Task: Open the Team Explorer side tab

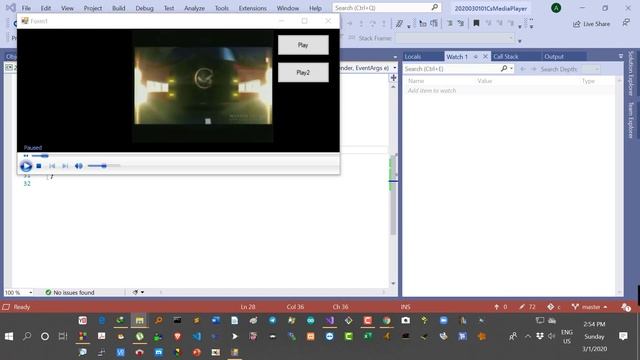Action: tap(631, 120)
